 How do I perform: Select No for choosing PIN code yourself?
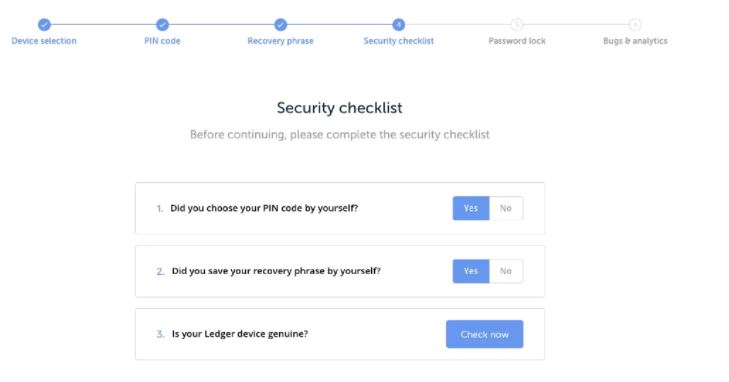(x=506, y=208)
